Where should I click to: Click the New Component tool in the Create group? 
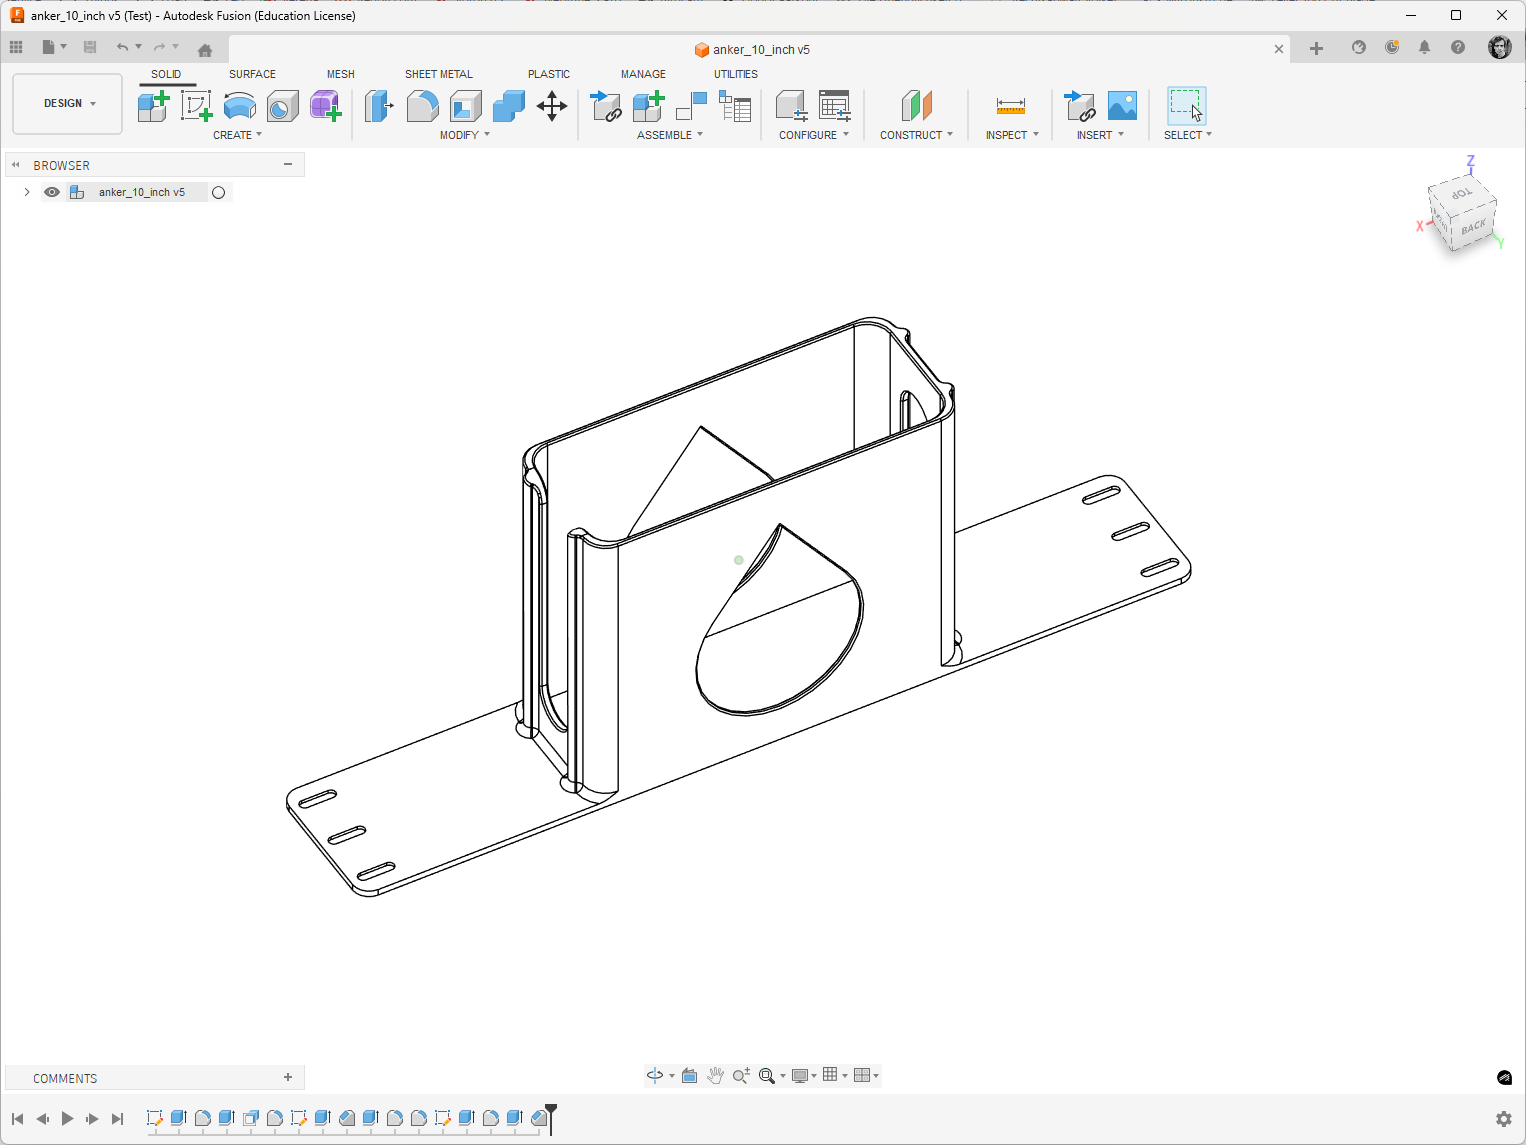coord(153,105)
